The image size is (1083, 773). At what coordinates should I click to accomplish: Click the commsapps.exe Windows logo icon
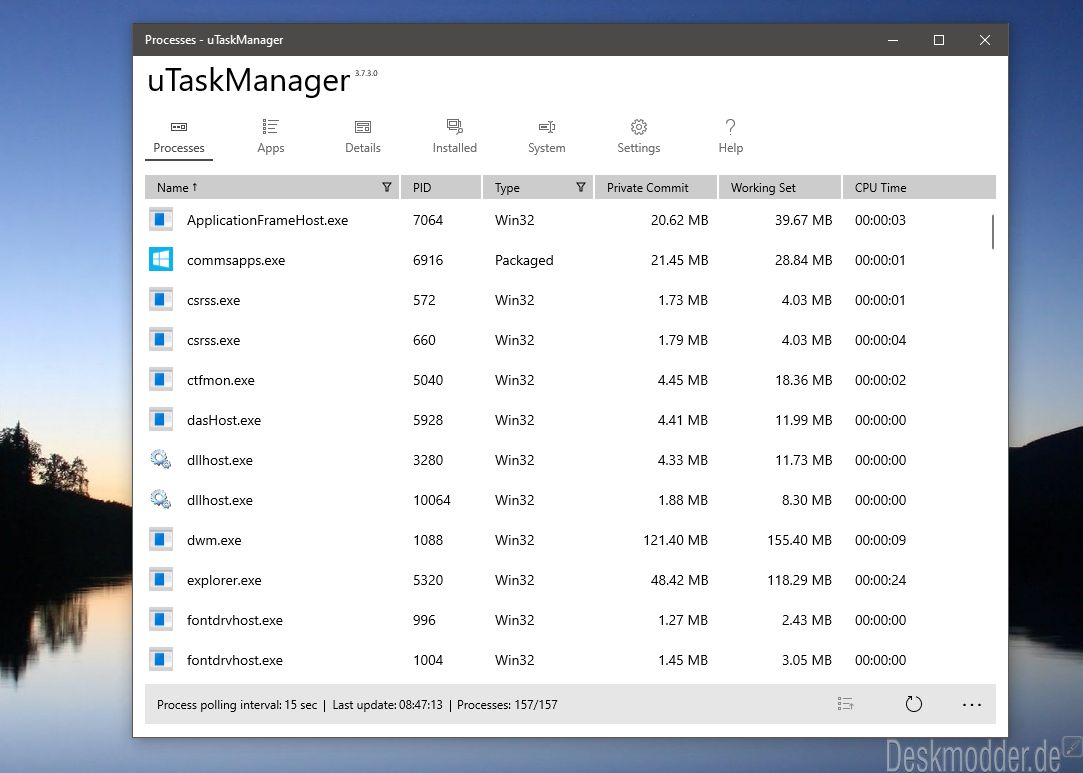coord(161,260)
